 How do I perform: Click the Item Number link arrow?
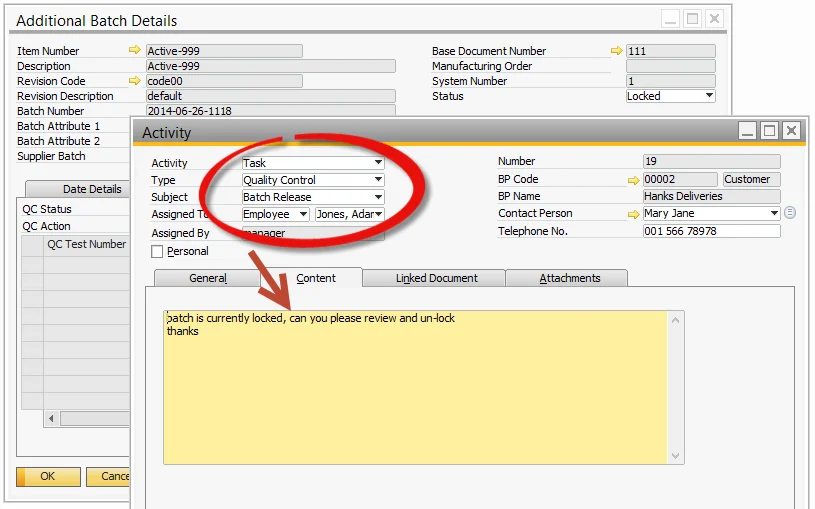pos(135,50)
